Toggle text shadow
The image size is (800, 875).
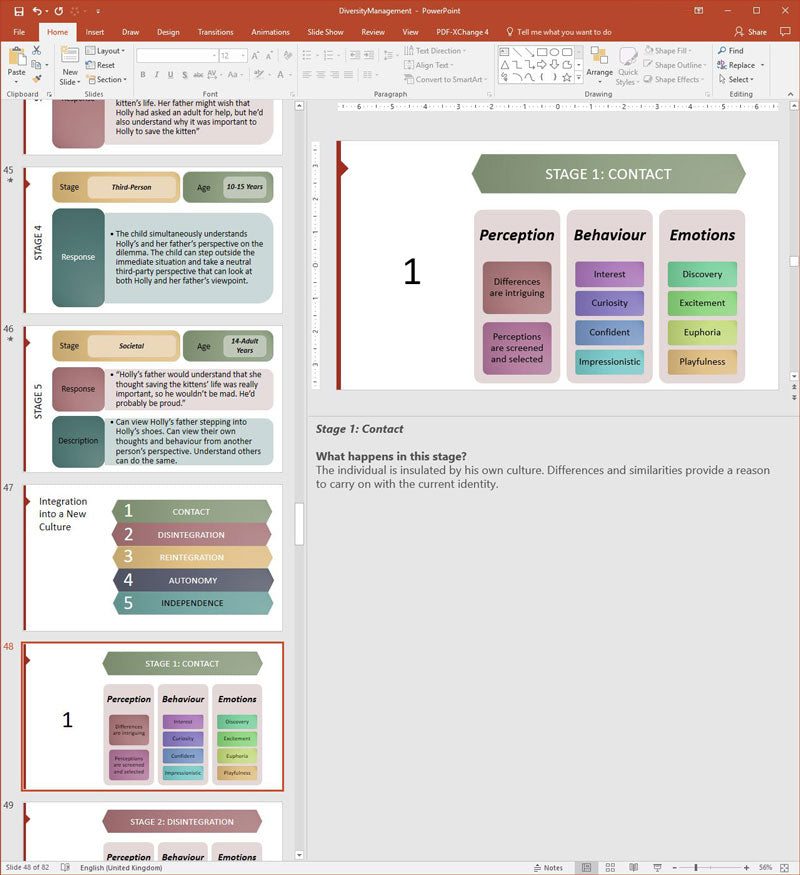(185, 74)
